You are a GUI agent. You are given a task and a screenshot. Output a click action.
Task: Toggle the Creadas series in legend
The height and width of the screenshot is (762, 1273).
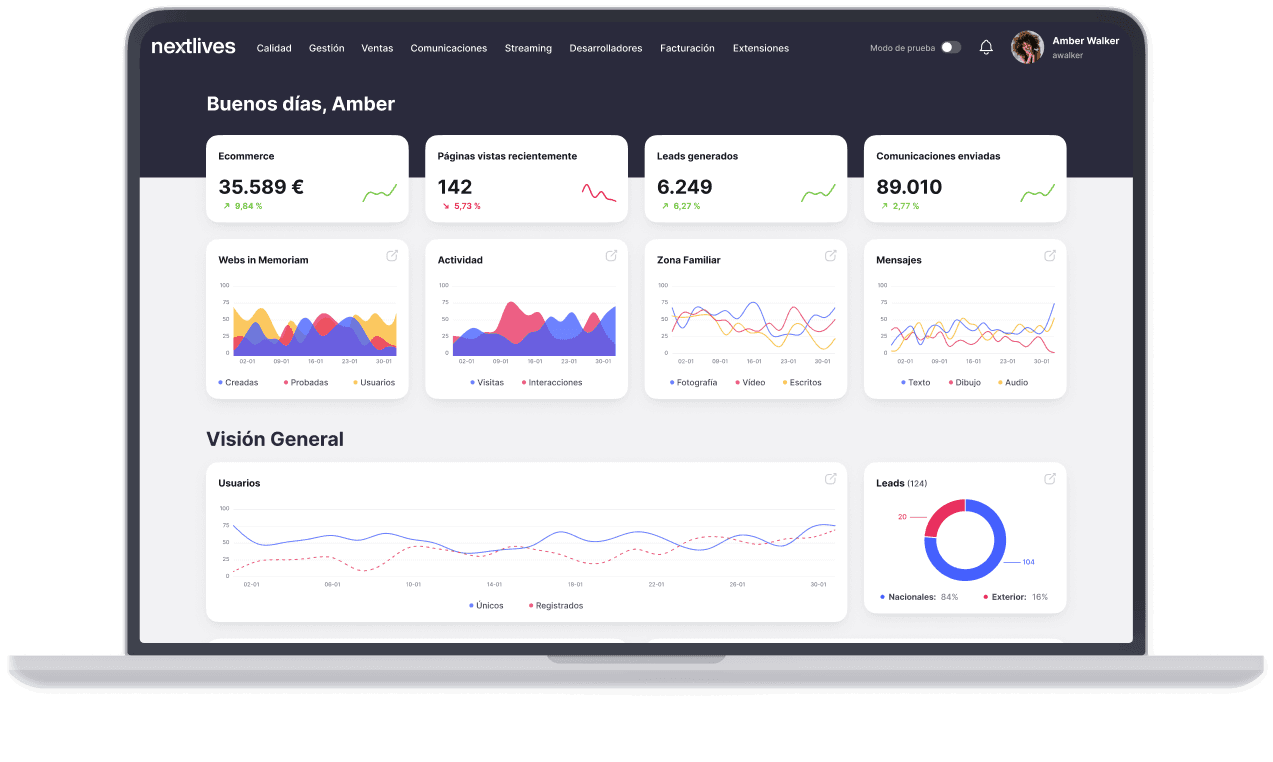point(238,383)
